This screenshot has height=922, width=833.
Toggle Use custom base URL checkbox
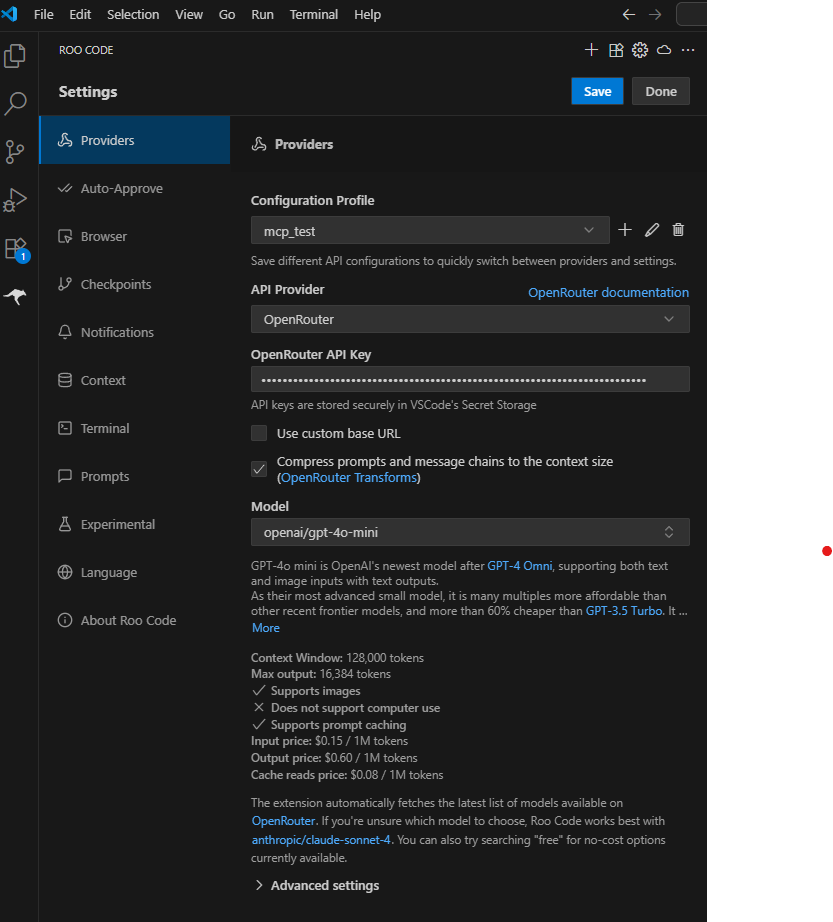(259, 433)
